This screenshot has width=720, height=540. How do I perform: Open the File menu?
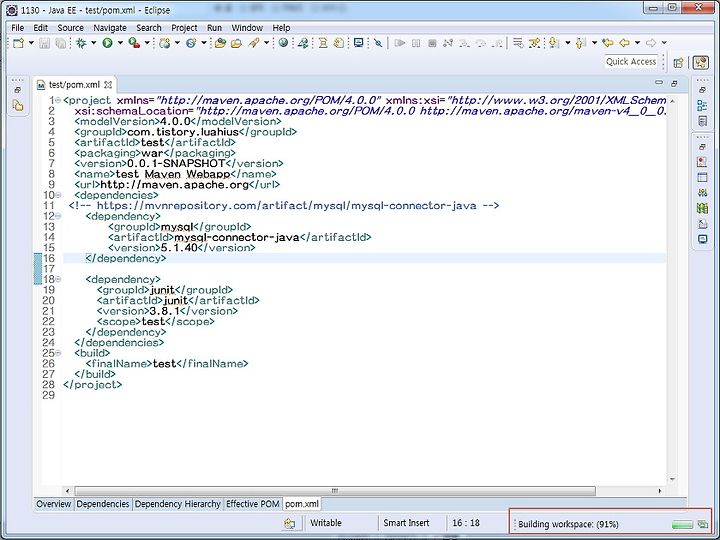[x=17, y=28]
